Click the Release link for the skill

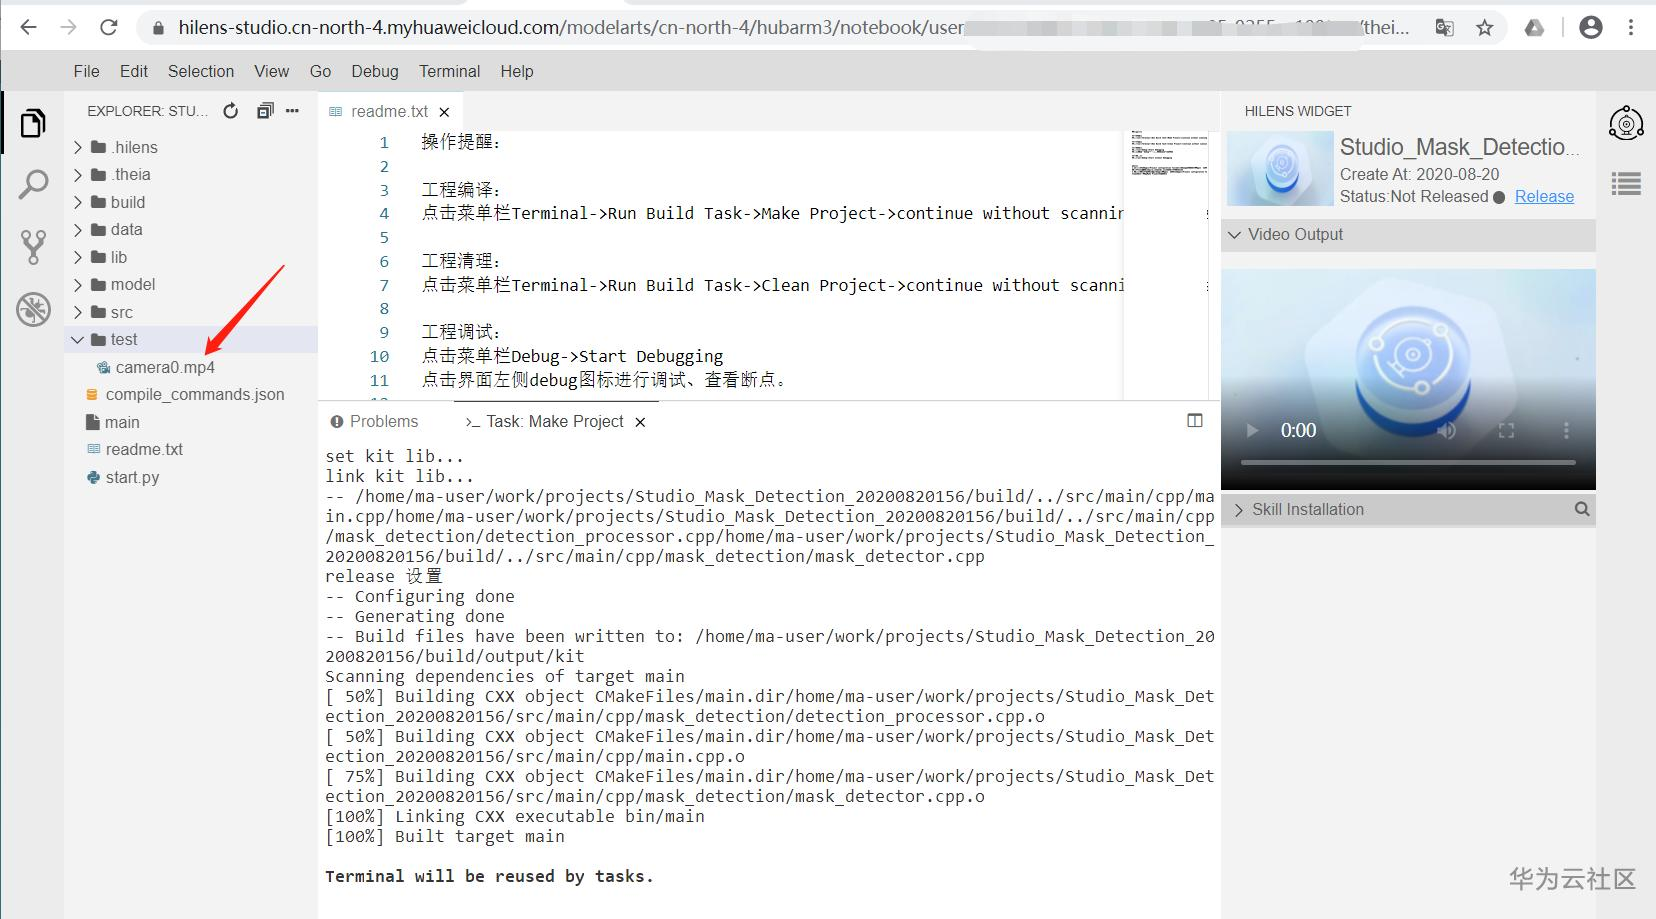[x=1544, y=196]
